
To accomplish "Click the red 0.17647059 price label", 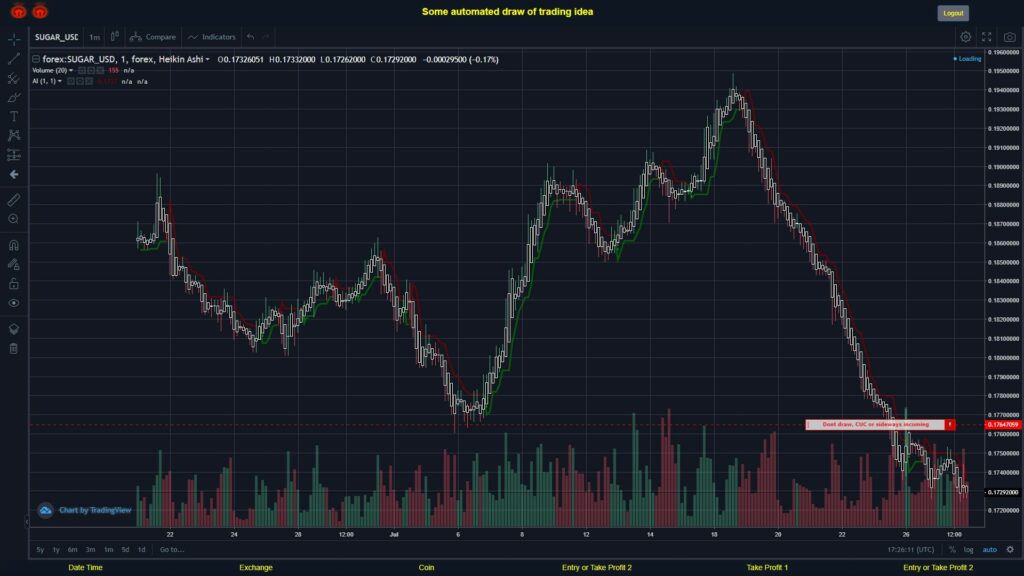I will pos(1003,424).
